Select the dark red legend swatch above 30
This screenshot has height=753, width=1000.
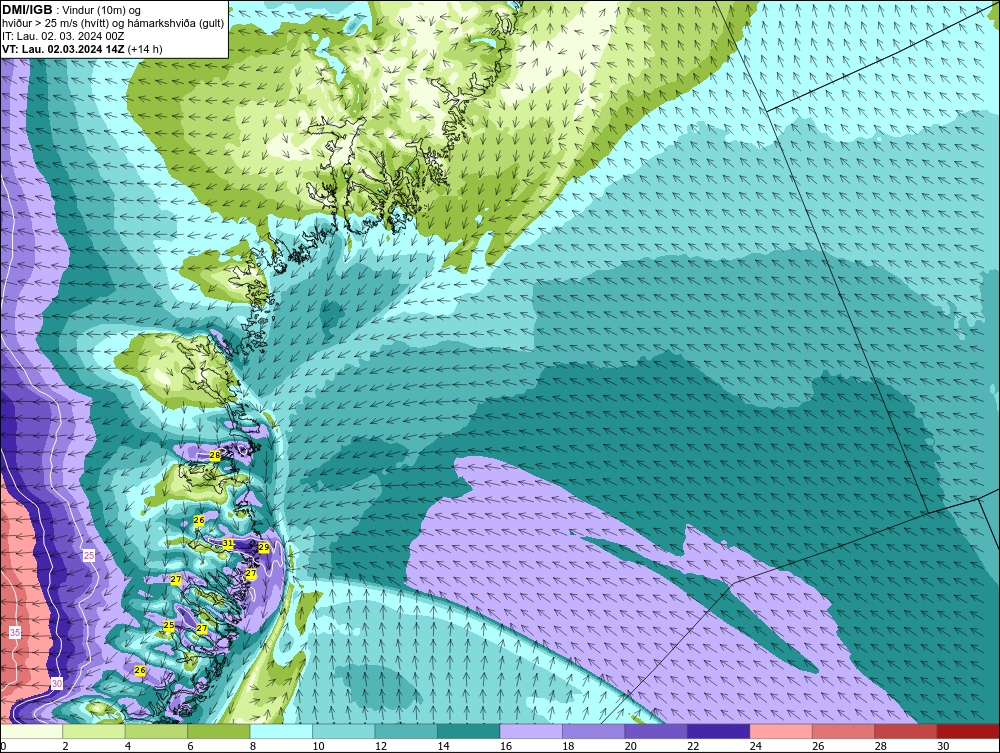tap(968, 731)
